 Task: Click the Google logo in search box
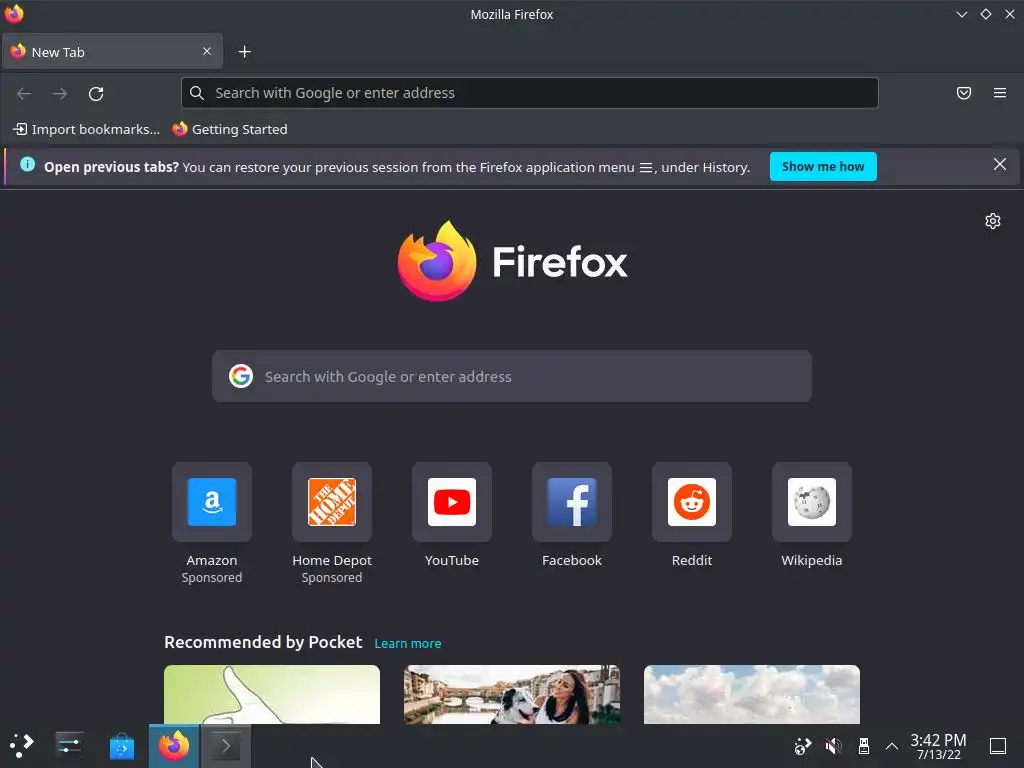[241, 376]
